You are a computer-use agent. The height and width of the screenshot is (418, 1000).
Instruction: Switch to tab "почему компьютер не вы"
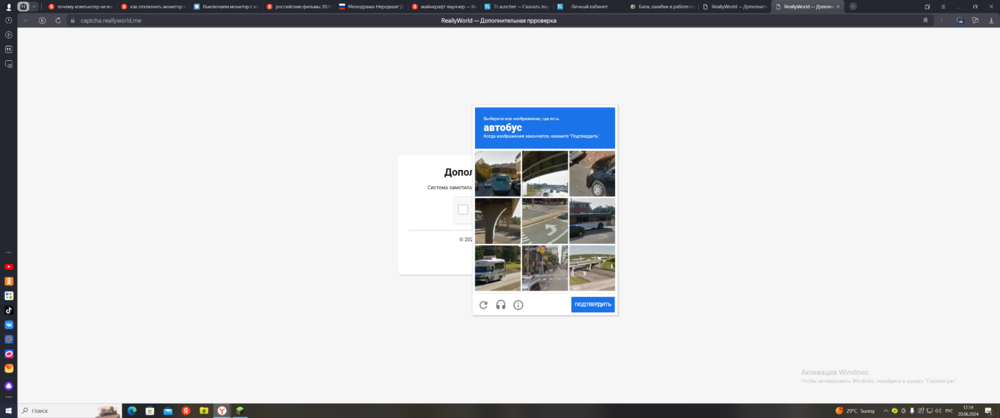[80, 6]
